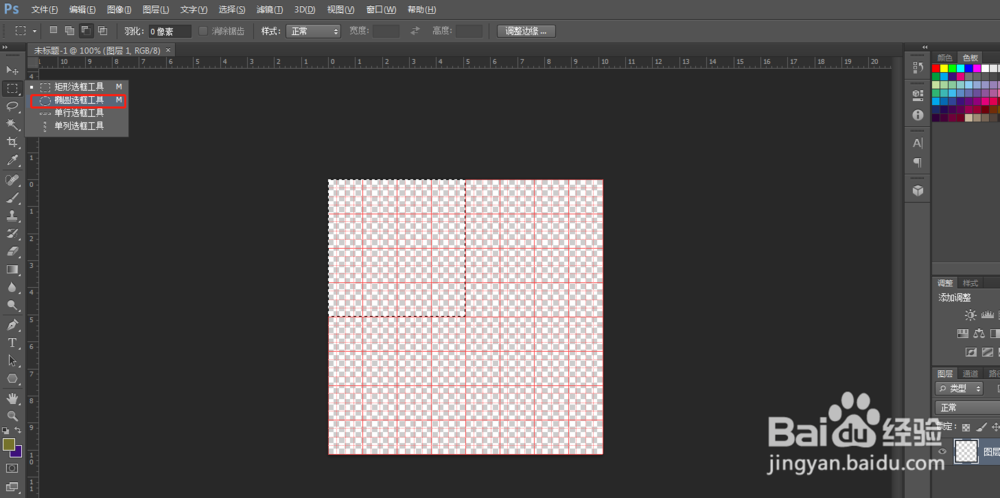The height and width of the screenshot is (498, 1000).
Task: Open tool preset picker arrow
Action: pyautogui.click(x=34, y=31)
